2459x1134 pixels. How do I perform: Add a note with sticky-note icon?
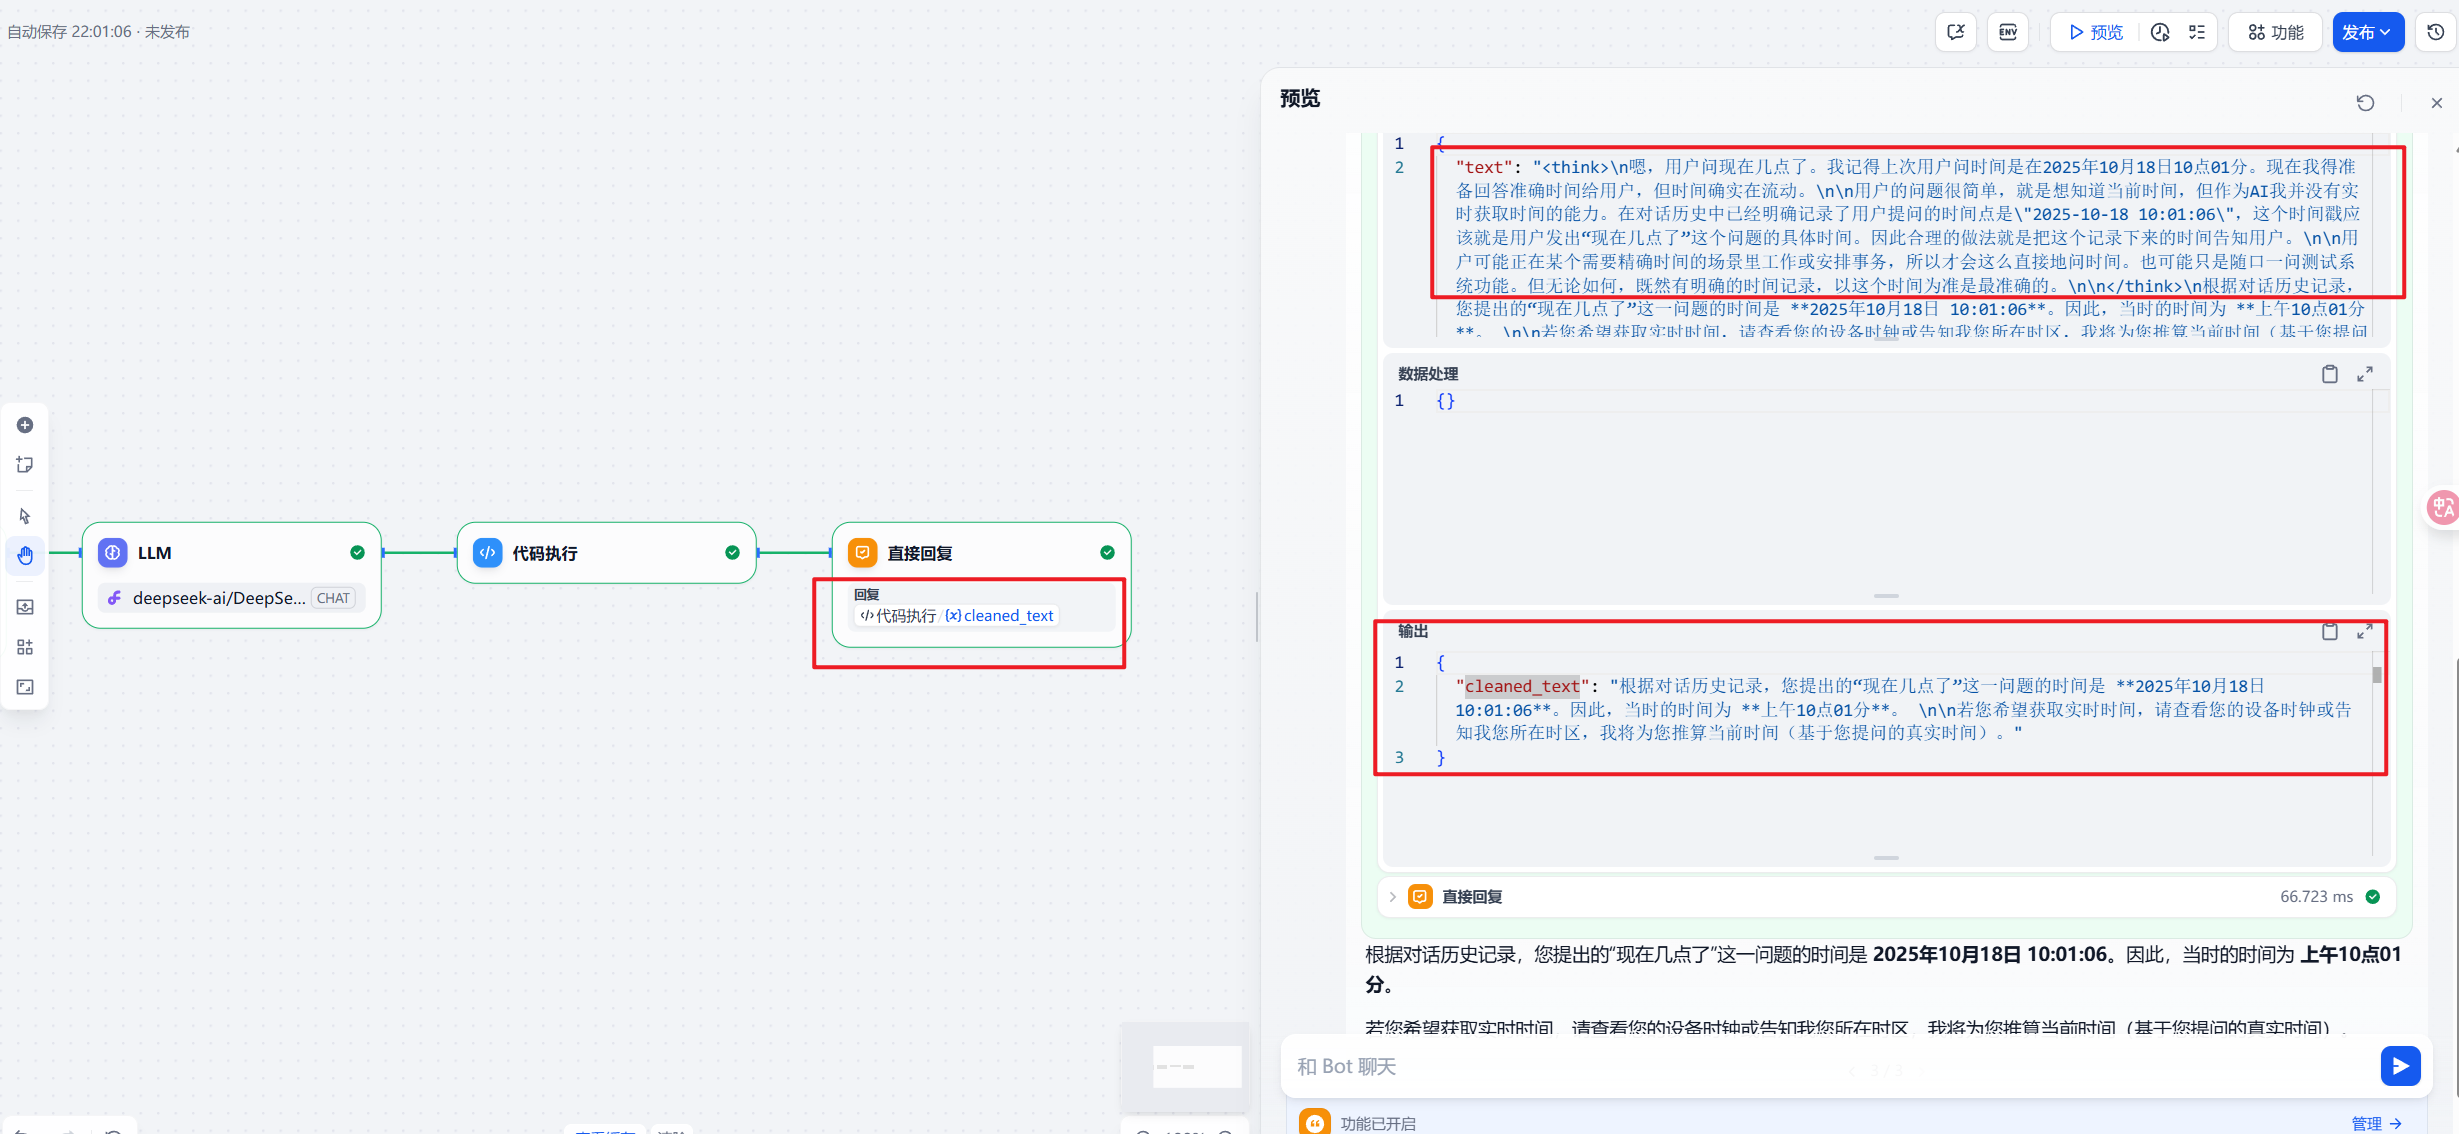coord(25,465)
